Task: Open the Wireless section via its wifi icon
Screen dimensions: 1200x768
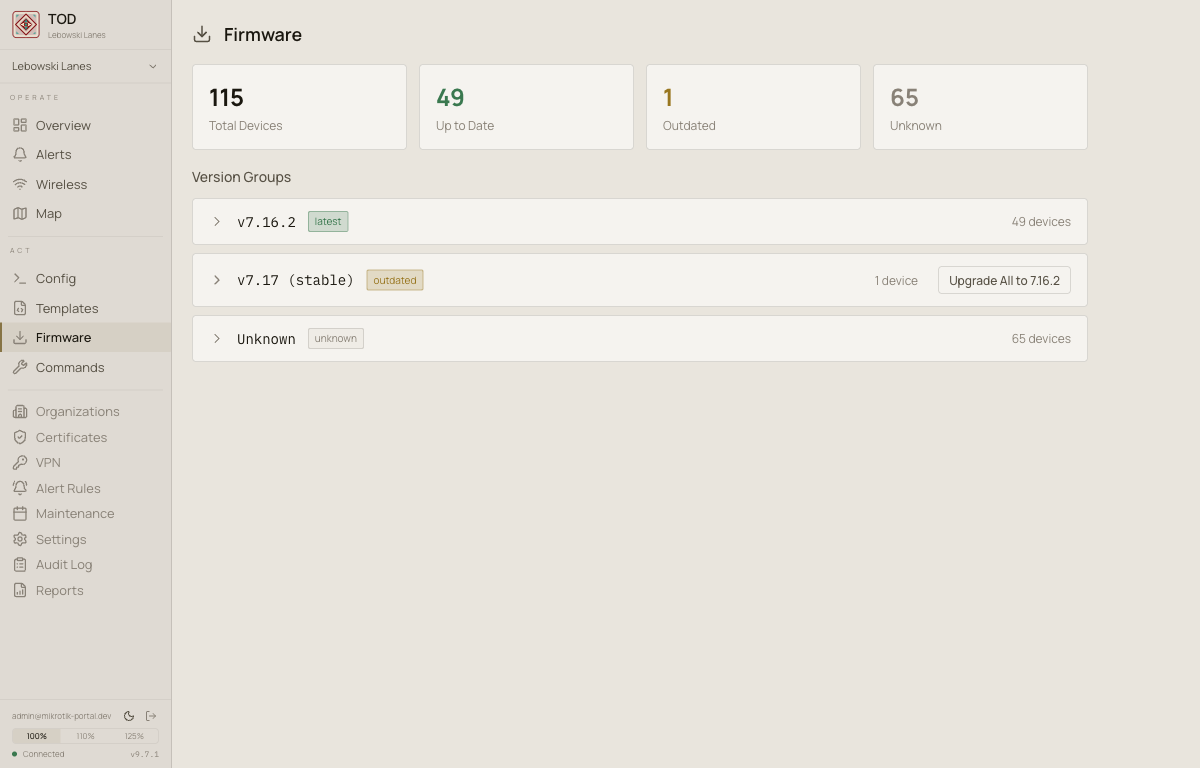Action: click(20, 184)
